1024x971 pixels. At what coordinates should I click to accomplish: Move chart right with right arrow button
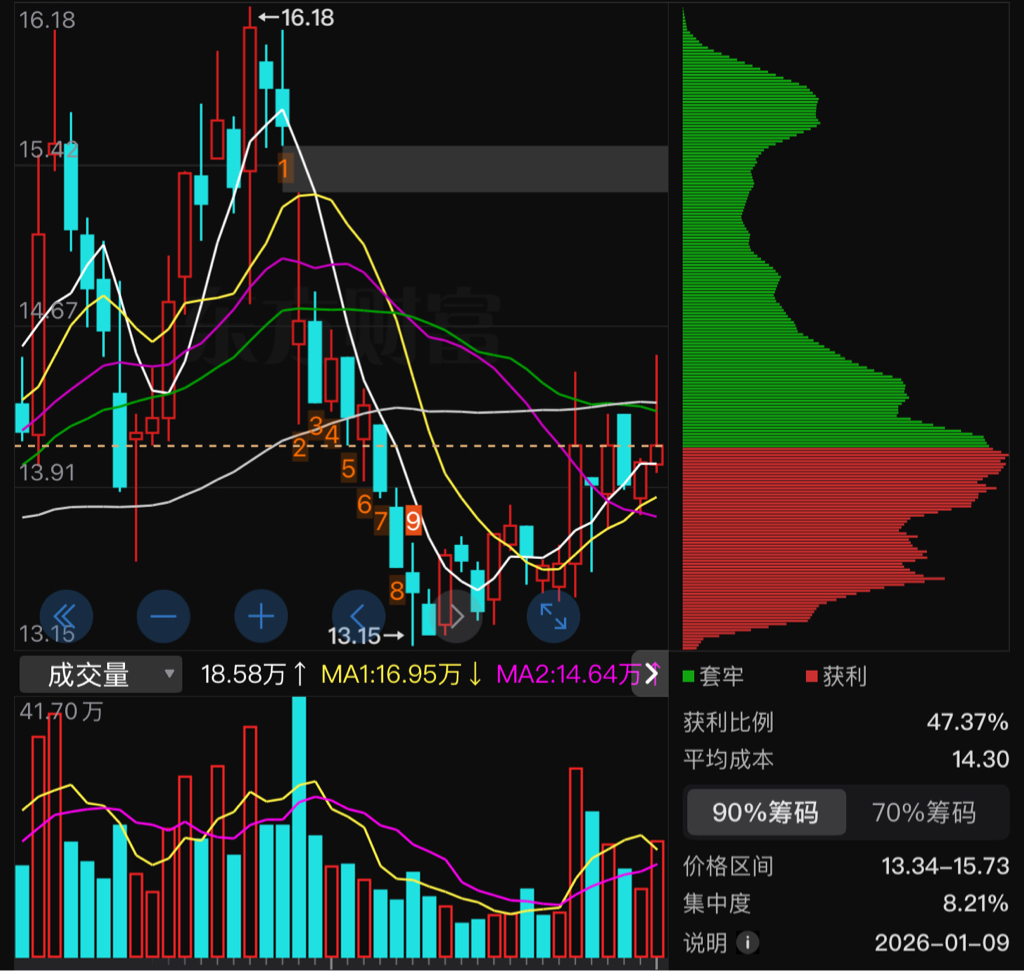tap(456, 616)
